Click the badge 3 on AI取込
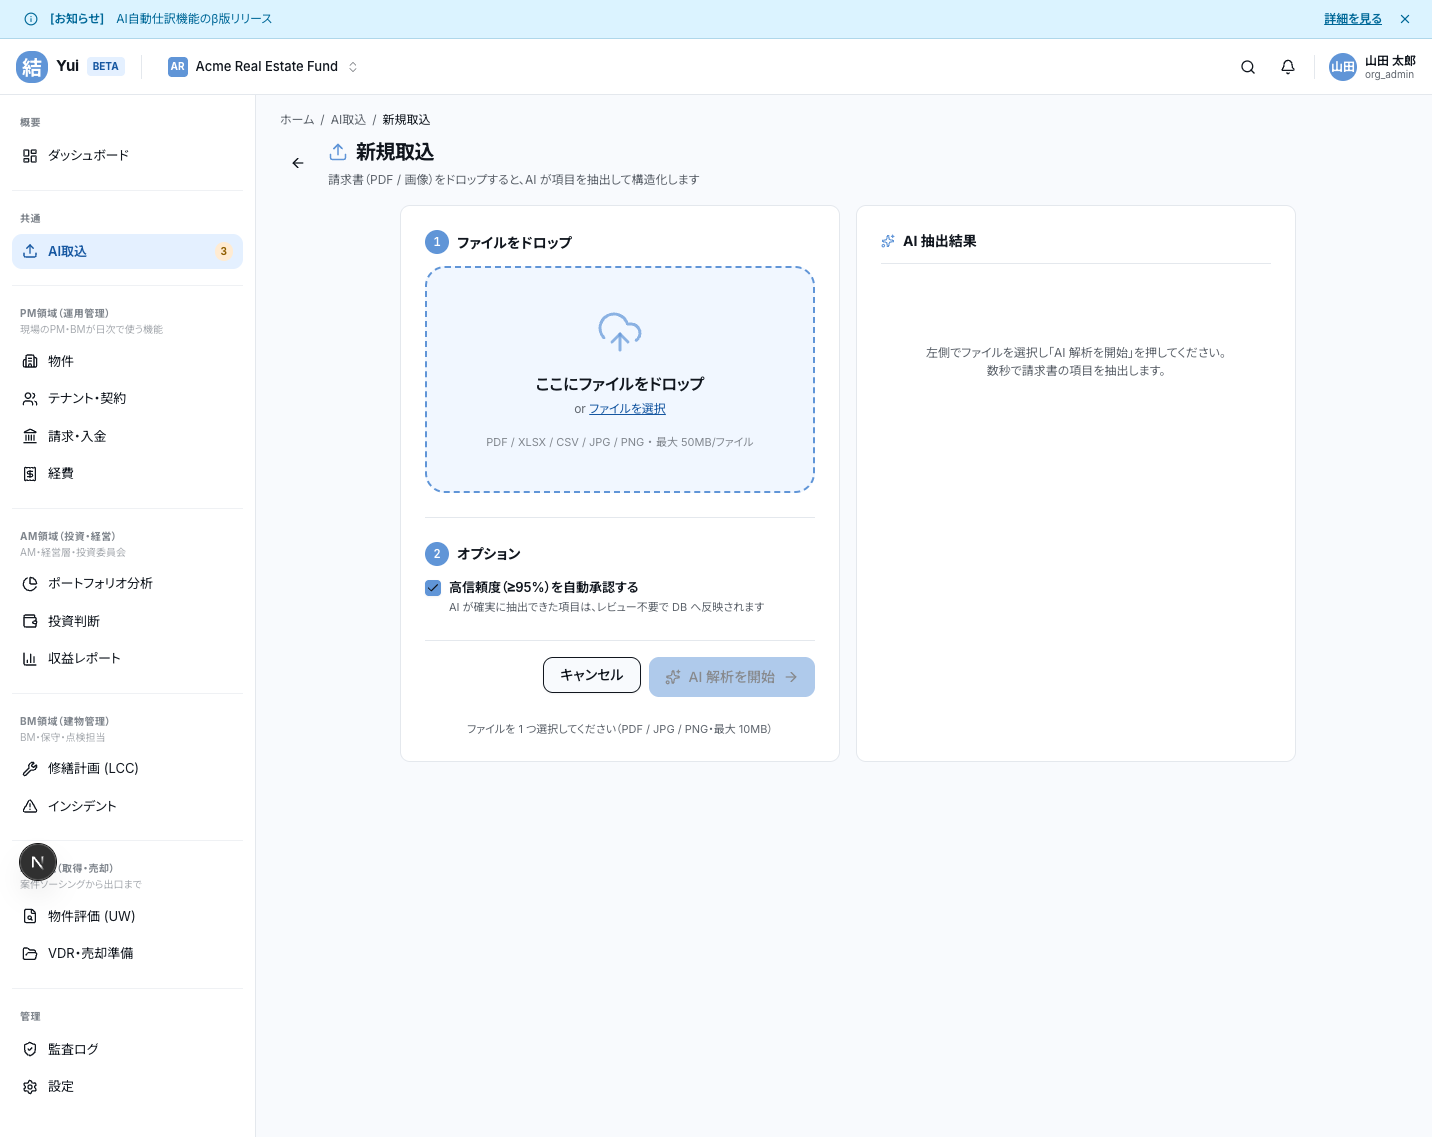The image size is (1432, 1137). (224, 252)
